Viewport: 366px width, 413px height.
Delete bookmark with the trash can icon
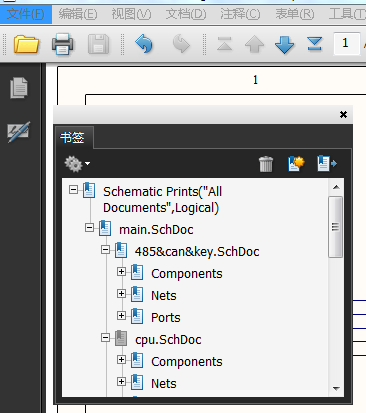tap(266, 164)
